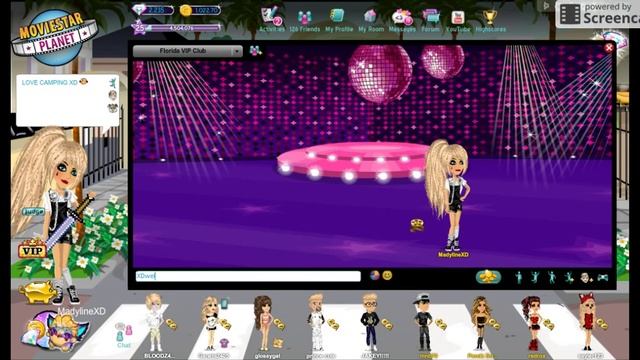Select the glossygal avatar in bottom row
This screenshot has width=640, height=360.
(x=264, y=323)
